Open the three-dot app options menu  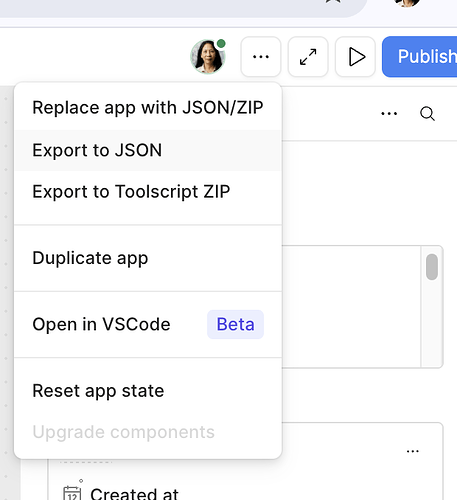(261, 57)
